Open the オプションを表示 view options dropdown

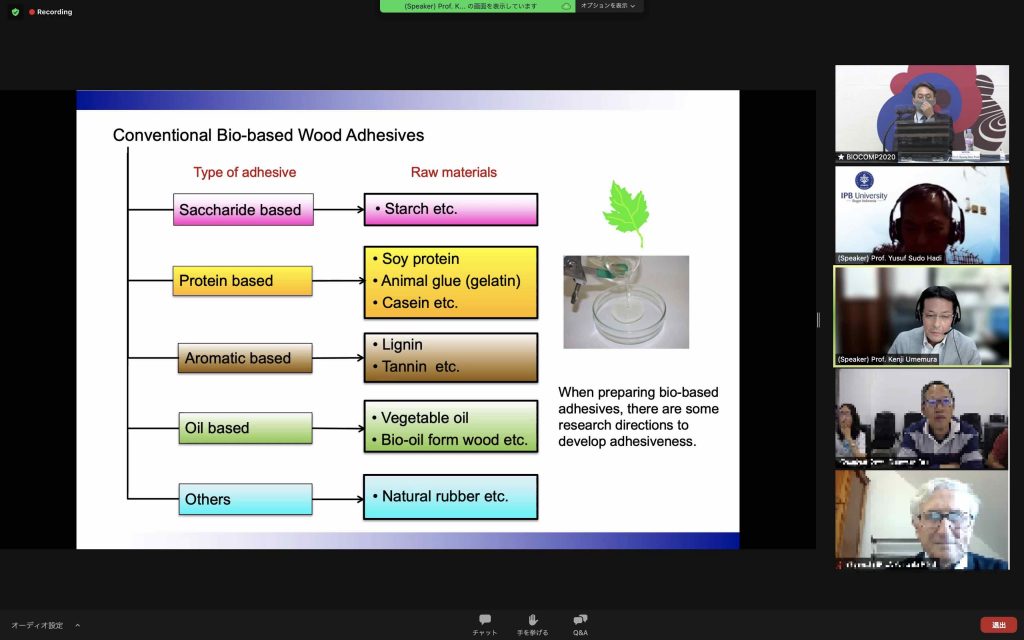[608, 6]
